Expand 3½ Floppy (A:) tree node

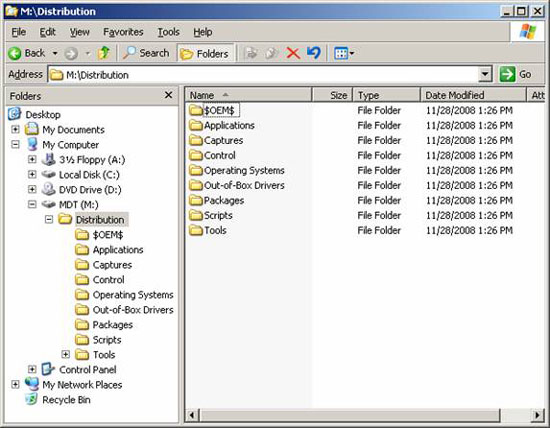(32, 159)
